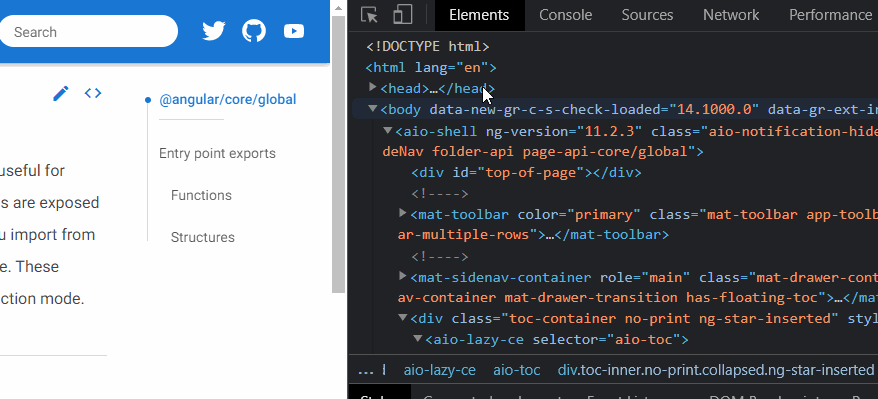Click the pencil edit icon
Image resolution: width=878 pixels, height=399 pixels.
(x=60, y=93)
